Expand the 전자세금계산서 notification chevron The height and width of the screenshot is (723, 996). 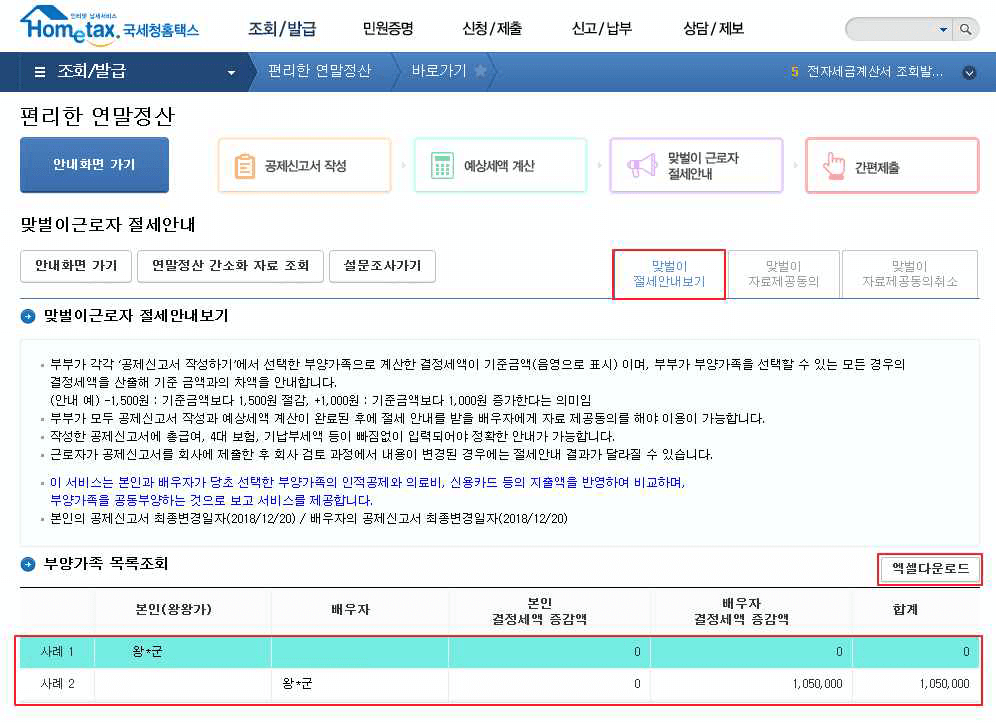click(x=967, y=72)
